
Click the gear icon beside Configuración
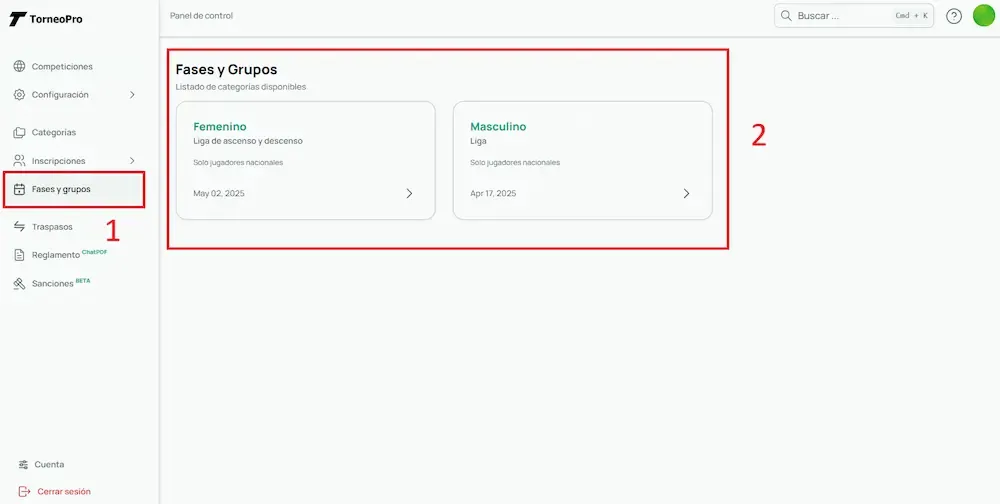(20, 95)
